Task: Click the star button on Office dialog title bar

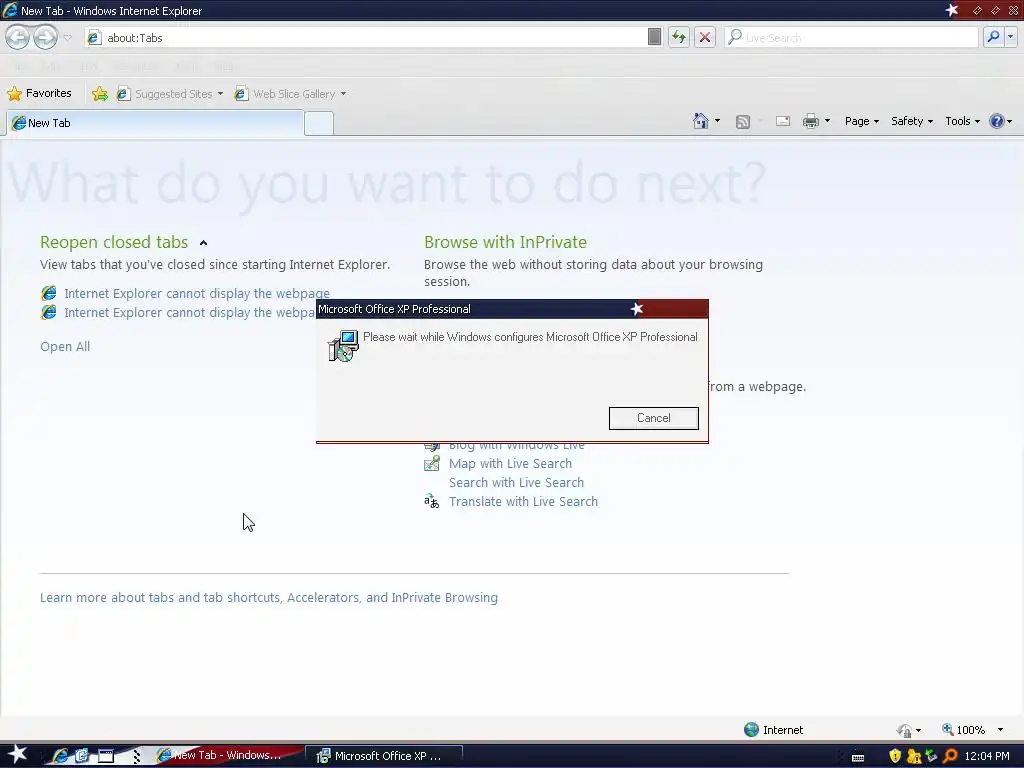Action: [x=637, y=309]
